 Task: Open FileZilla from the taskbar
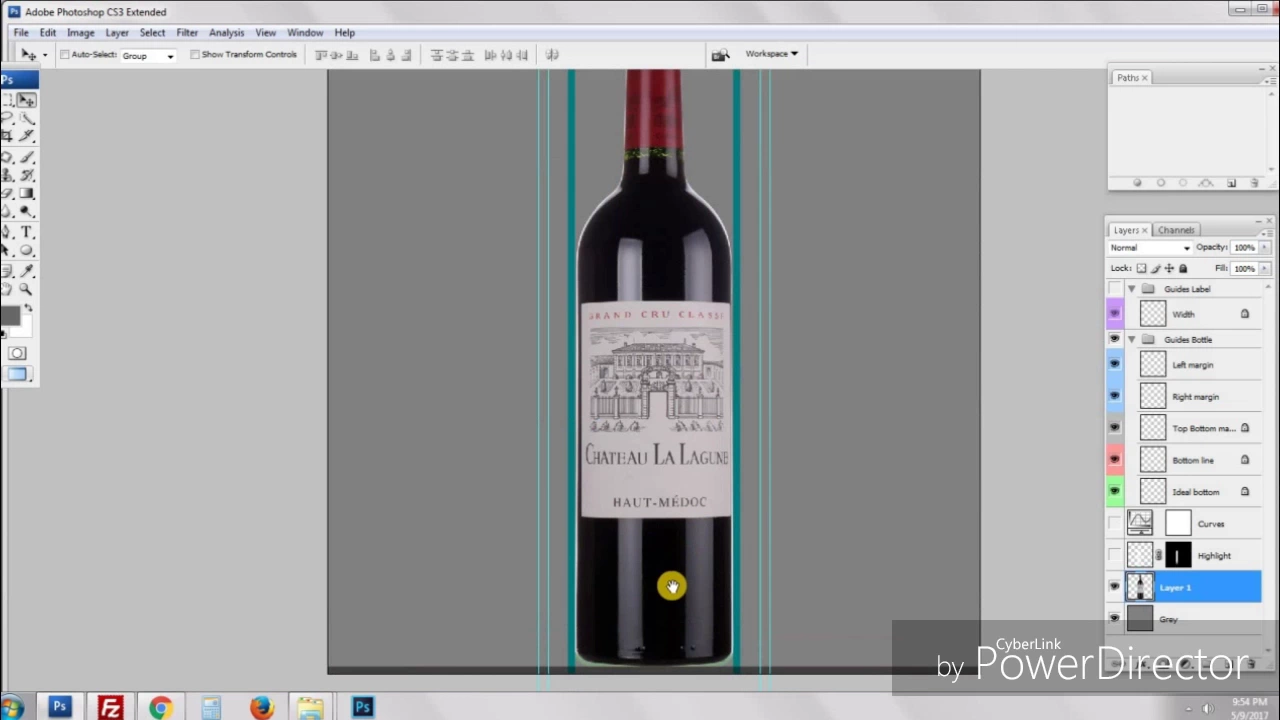[110, 707]
